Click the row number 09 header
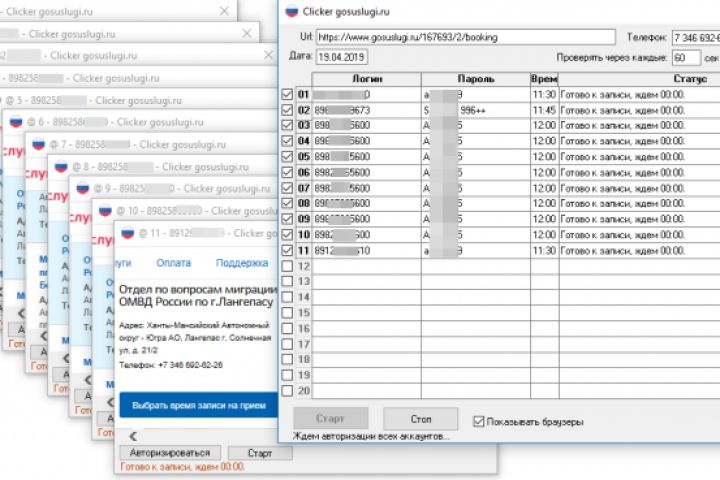 [304, 219]
